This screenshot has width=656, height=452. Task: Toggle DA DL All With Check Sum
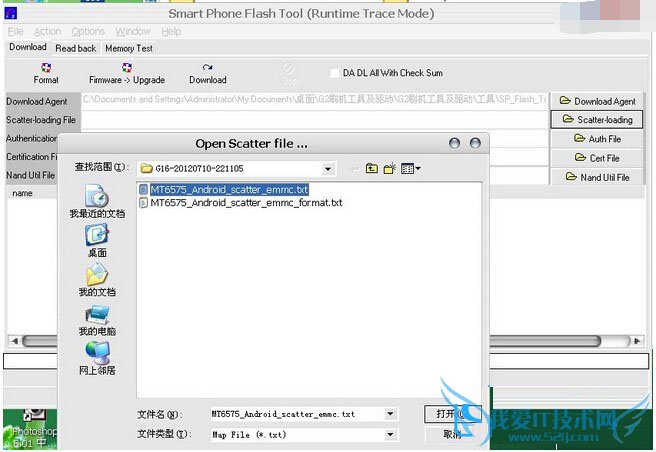pyautogui.click(x=334, y=73)
